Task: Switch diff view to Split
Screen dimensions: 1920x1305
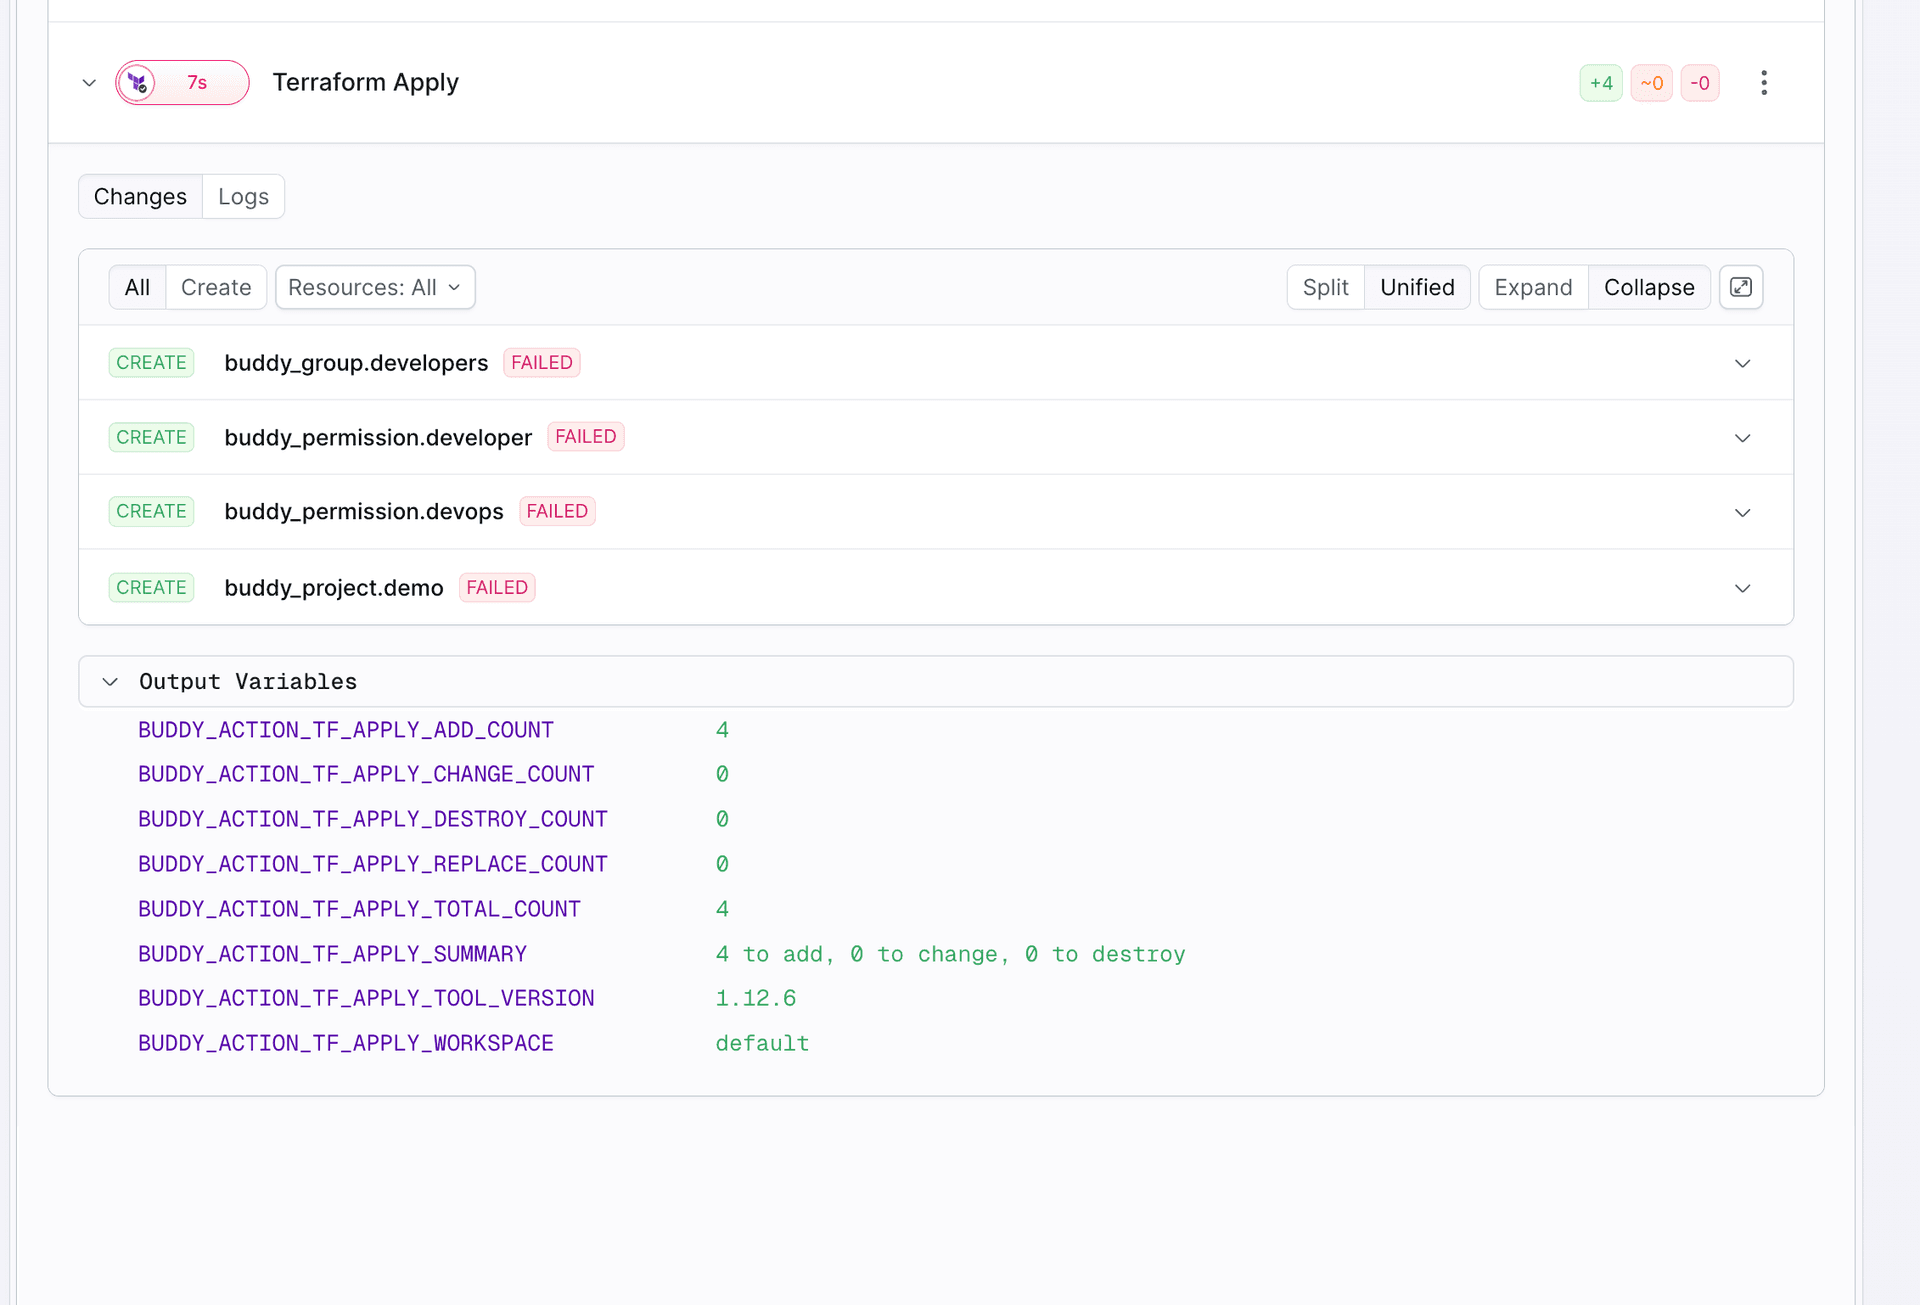Action: 1325,288
